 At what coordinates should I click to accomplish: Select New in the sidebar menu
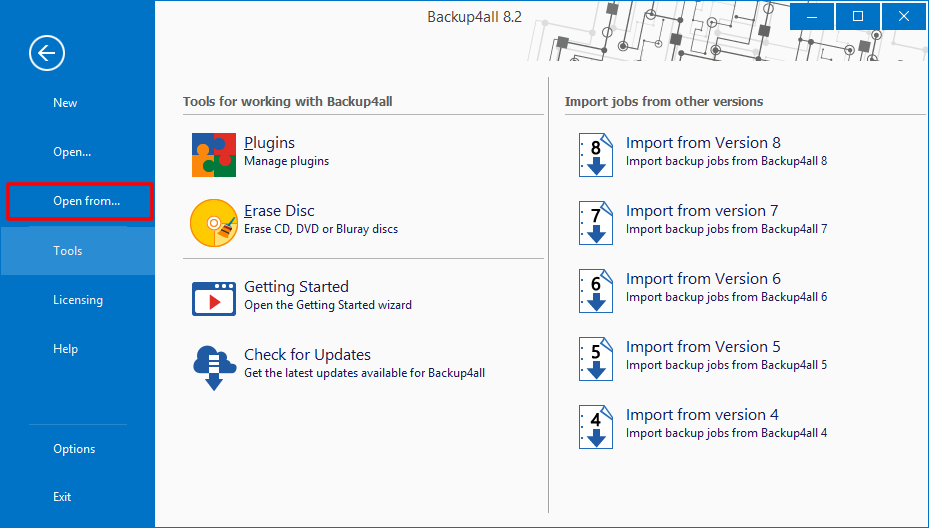coord(65,103)
